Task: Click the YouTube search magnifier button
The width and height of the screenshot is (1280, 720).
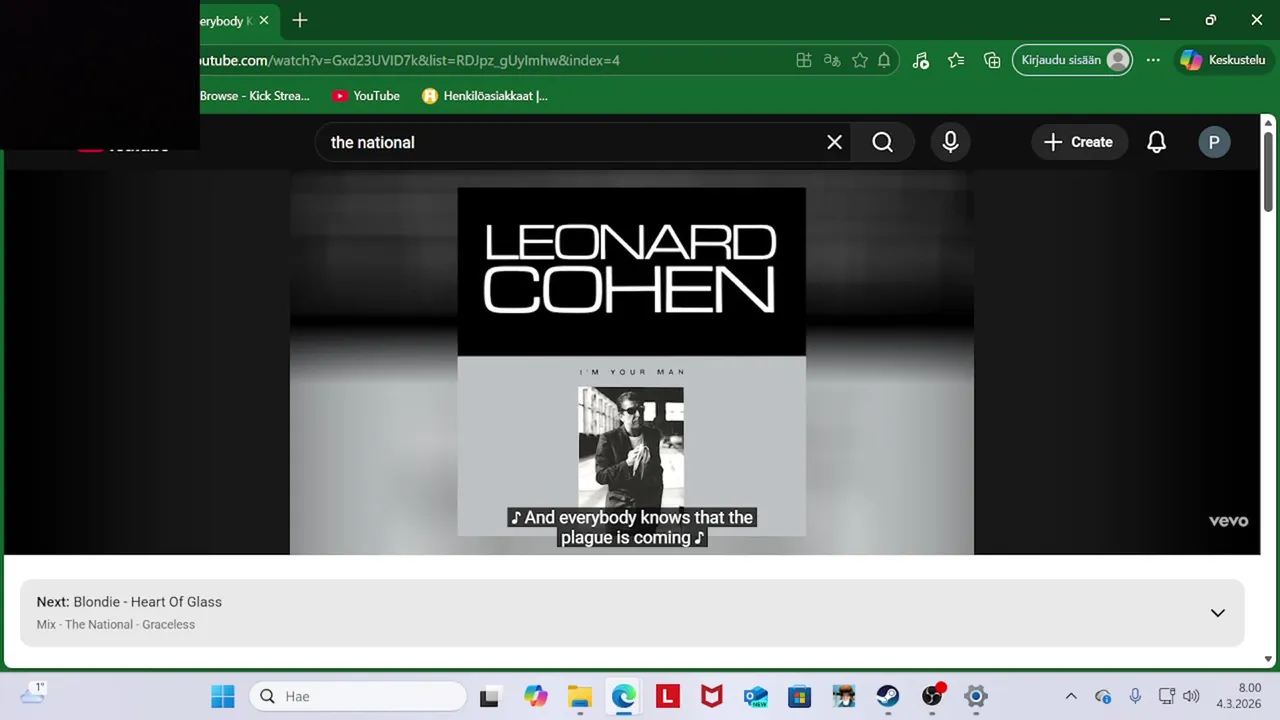Action: coord(882,142)
